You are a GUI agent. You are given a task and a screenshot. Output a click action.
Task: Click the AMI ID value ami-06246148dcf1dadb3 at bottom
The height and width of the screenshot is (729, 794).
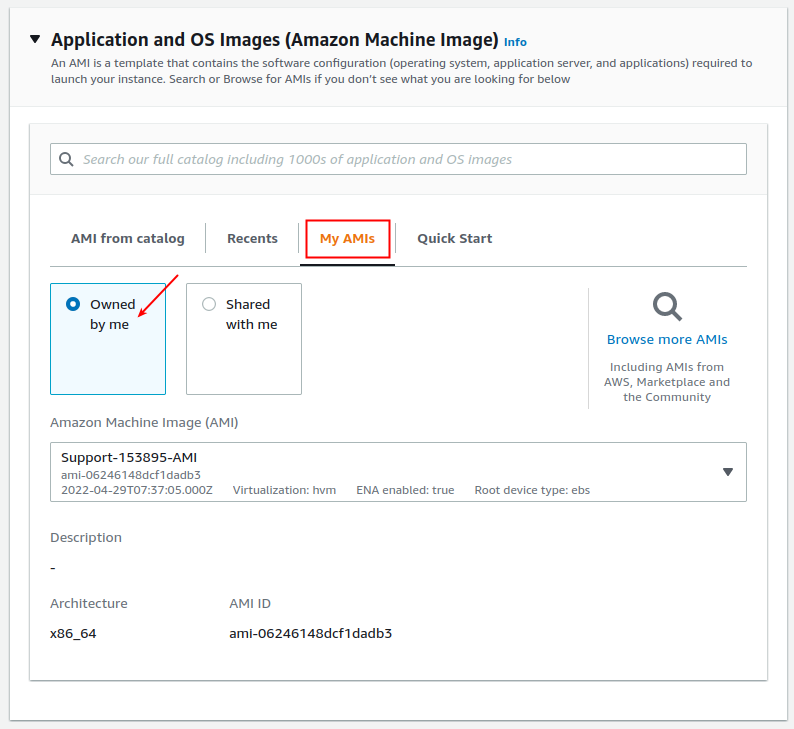tap(310, 633)
